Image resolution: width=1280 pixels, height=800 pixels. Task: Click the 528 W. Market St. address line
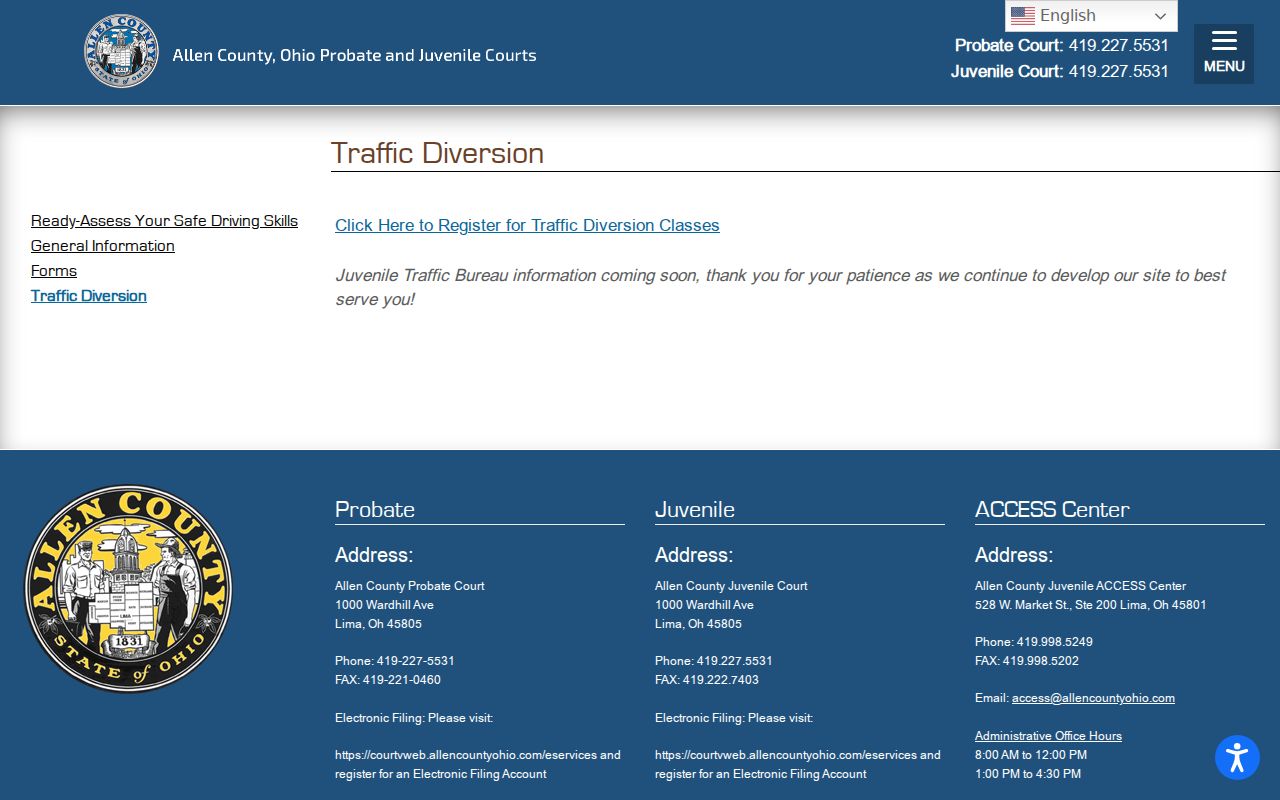point(1091,605)
